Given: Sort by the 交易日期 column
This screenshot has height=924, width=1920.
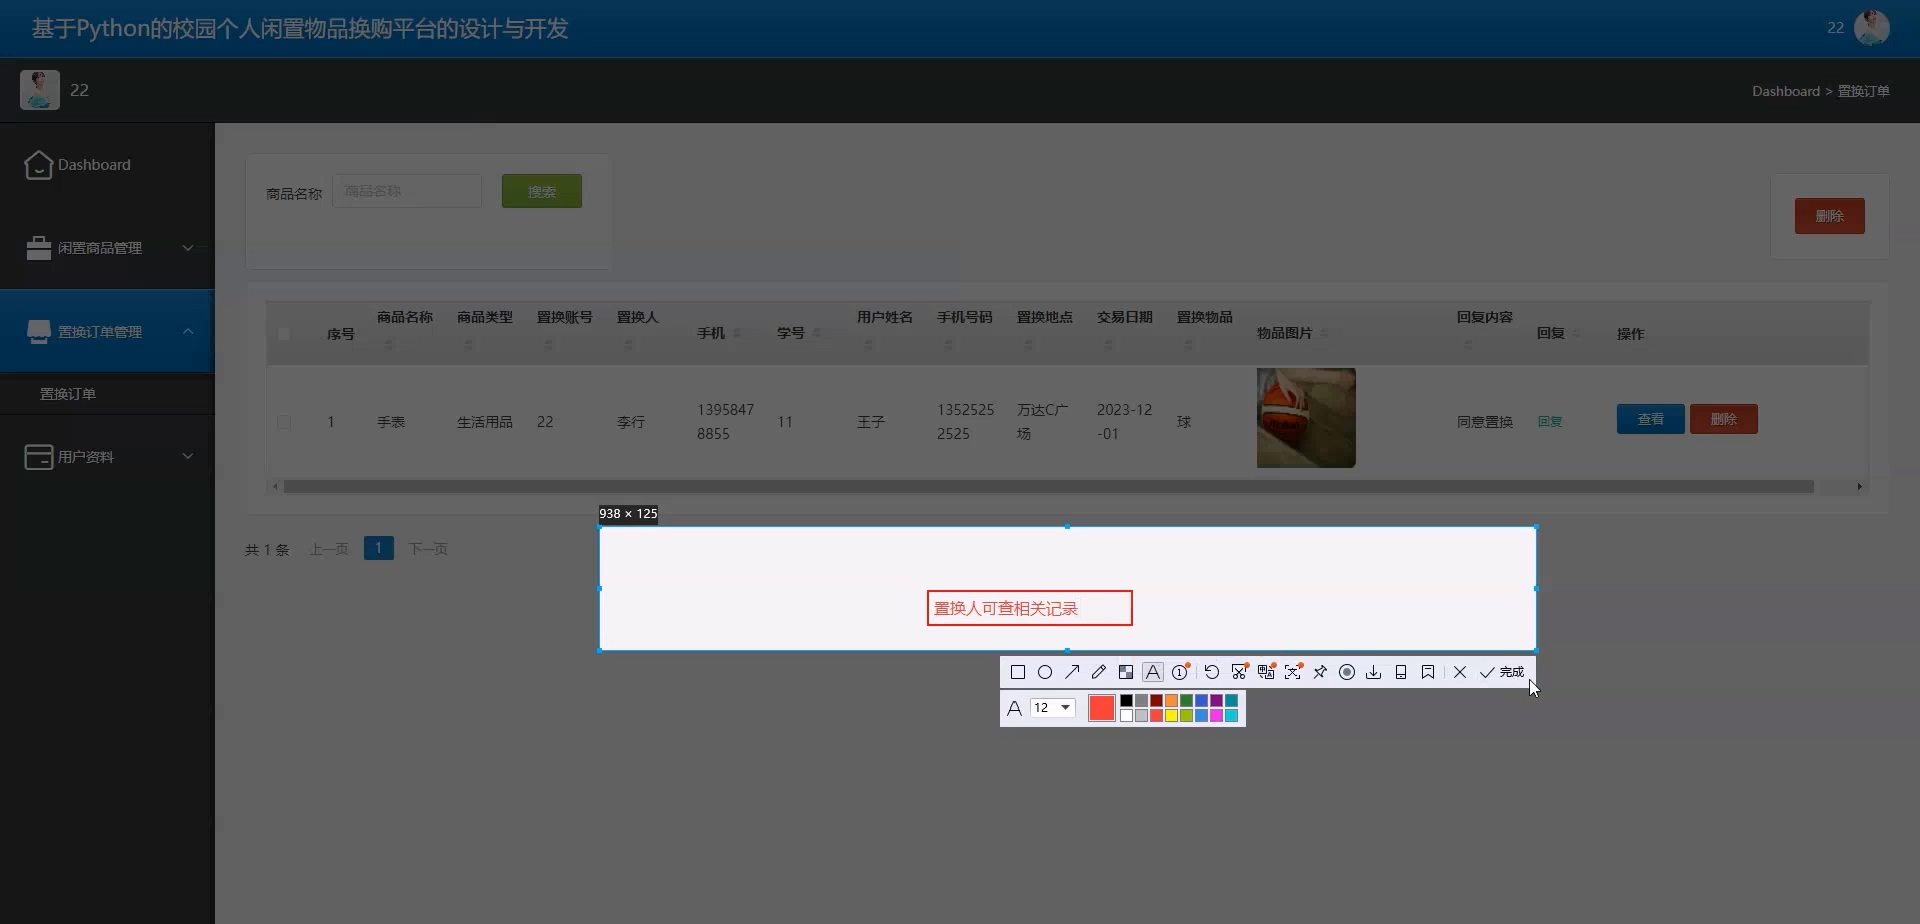Looking at the screenshot, I should [1109, 344].
